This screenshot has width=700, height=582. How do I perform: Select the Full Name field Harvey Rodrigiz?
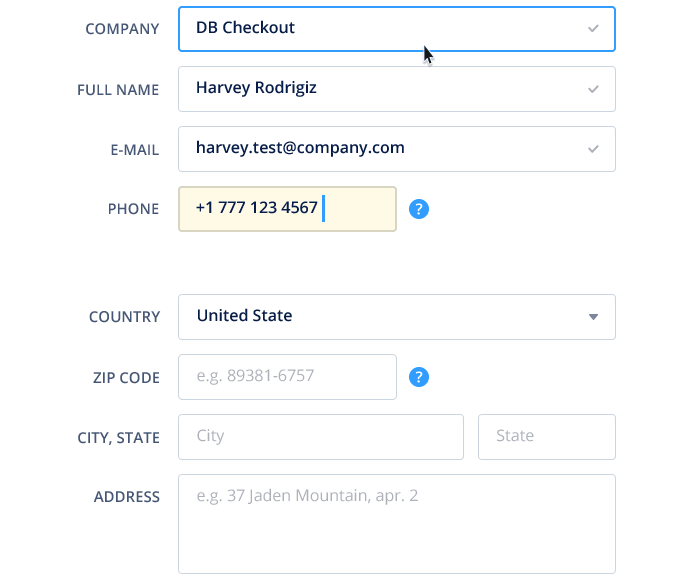396,89
